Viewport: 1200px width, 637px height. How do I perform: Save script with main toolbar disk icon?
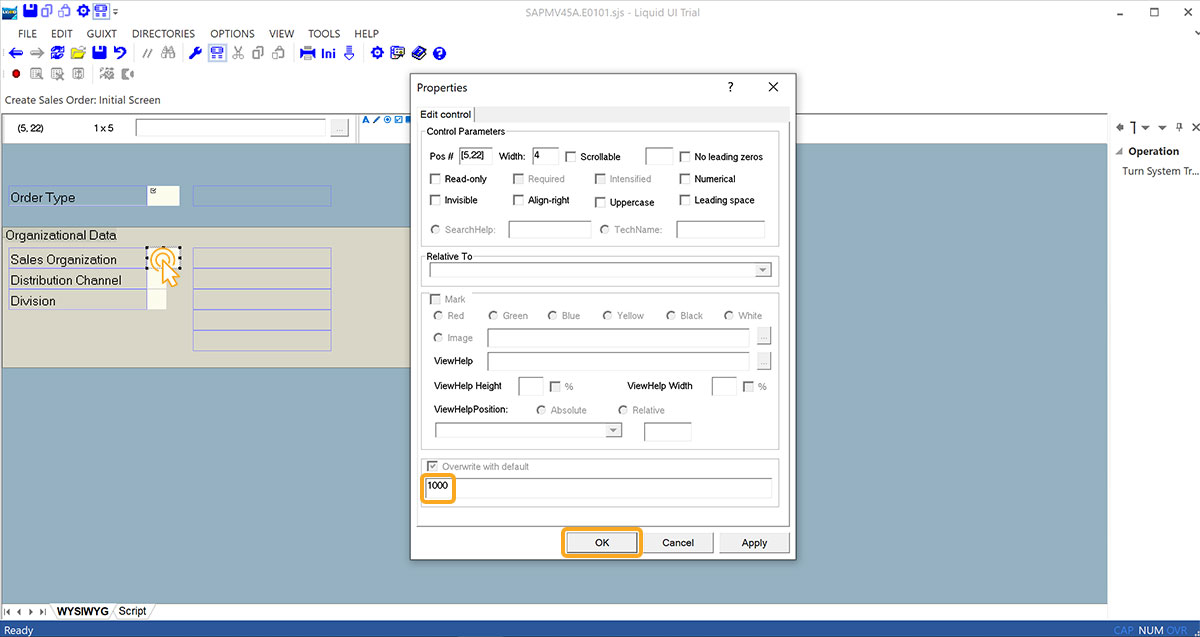tap(99, 54)
